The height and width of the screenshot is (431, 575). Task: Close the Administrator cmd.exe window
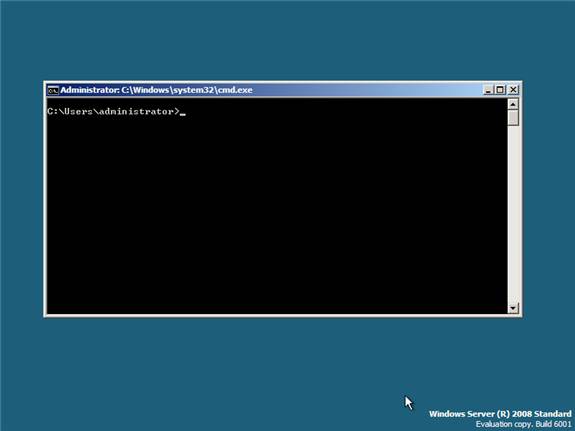point(513,90)
